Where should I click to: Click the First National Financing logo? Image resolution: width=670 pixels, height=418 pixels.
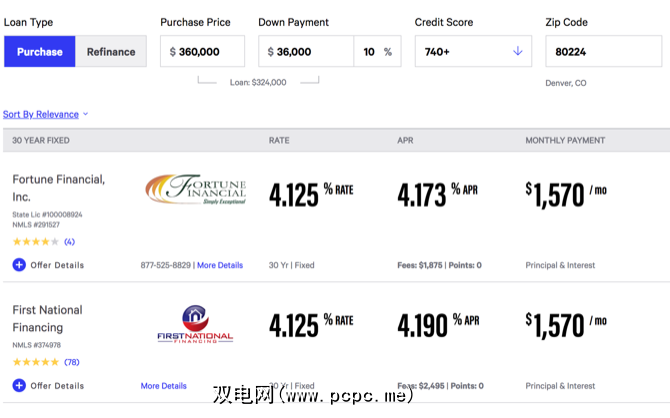coord(195,324)
